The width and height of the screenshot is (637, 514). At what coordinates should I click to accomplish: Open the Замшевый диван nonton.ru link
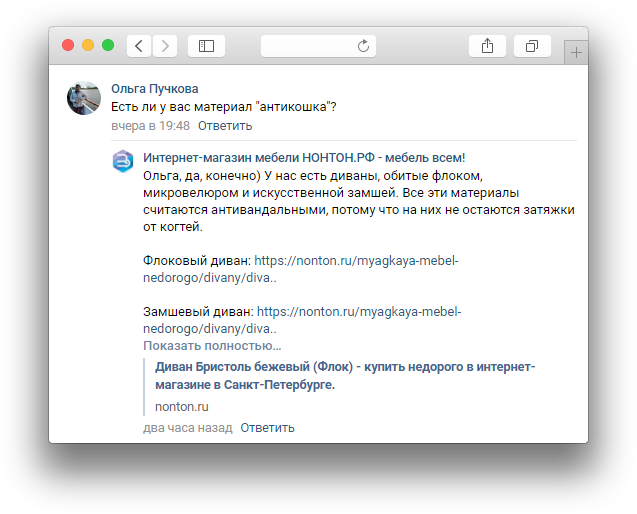(x=302, y=320)
